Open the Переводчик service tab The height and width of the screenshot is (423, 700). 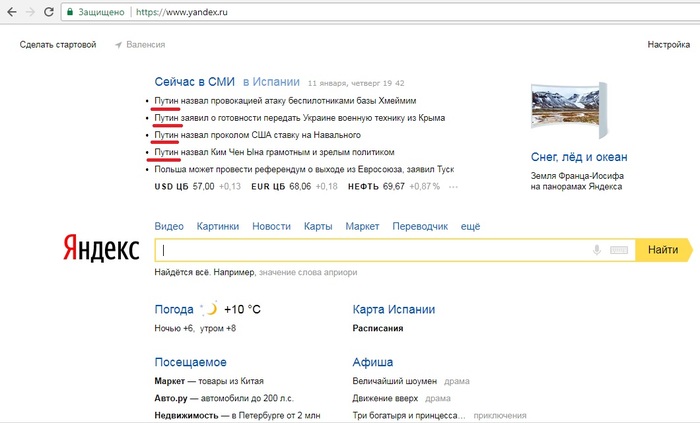(x=420, y=226)
